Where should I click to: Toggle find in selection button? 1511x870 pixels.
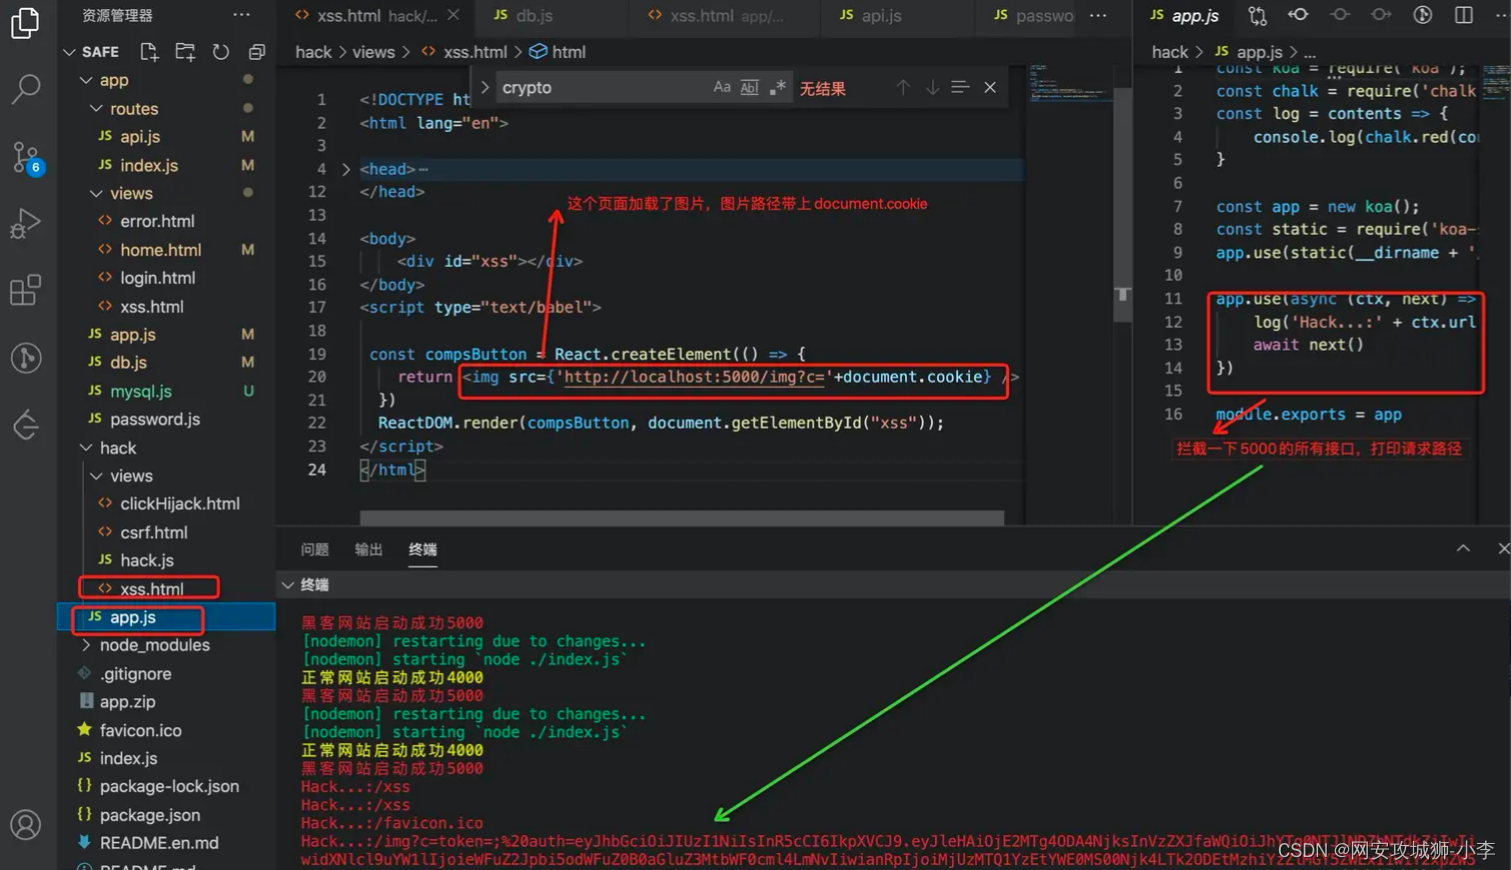[x=960, y=87]
